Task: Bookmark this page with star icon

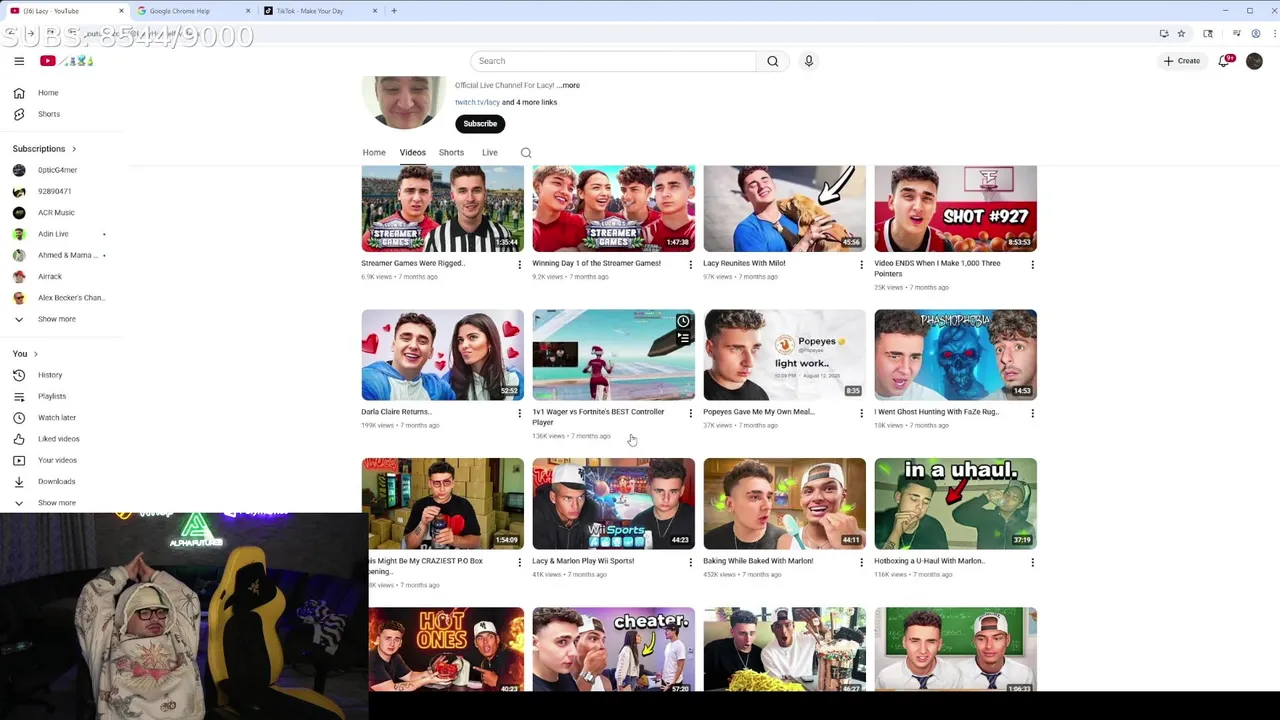Action: tap(1181, 34)
